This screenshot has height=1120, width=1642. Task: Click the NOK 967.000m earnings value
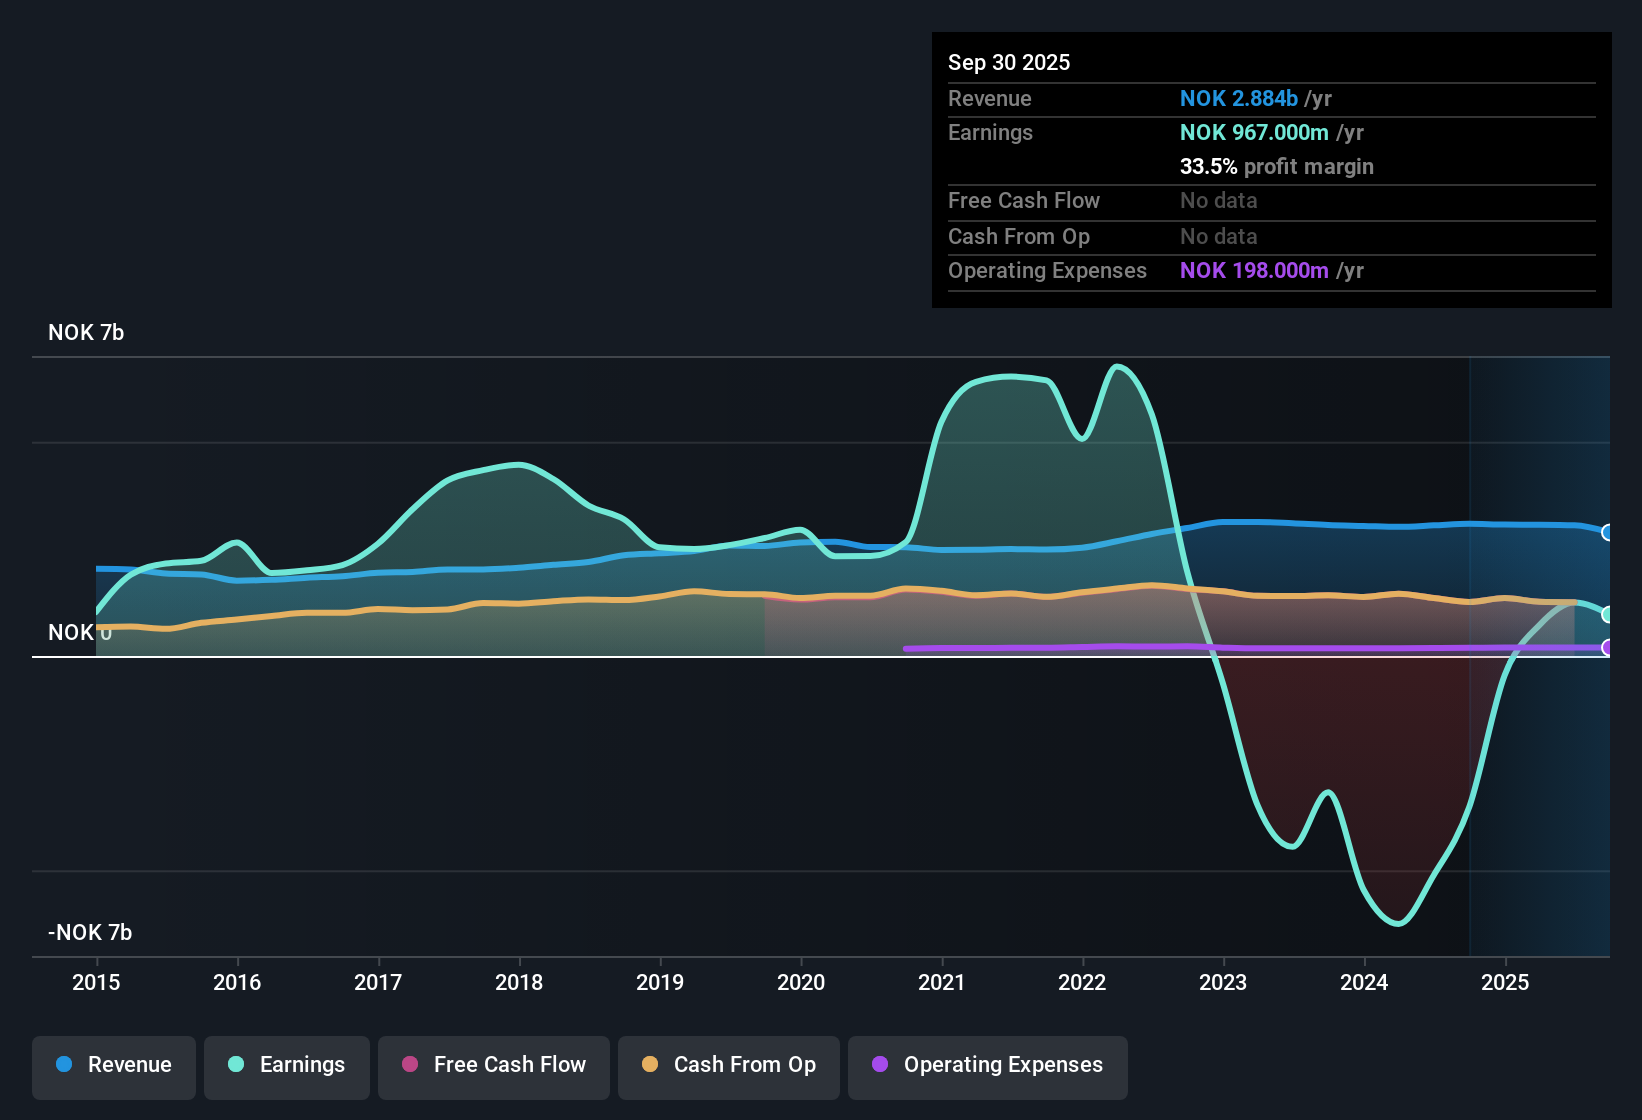(1254, 133)
